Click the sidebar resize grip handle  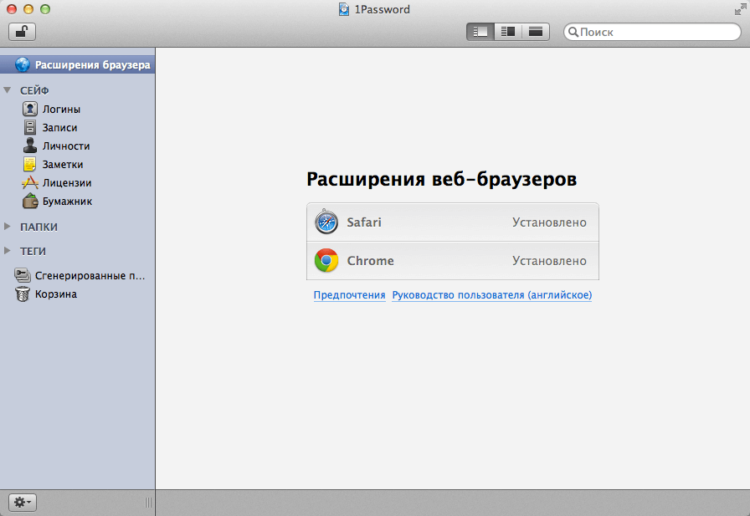pyautogui.click(x=149, y=502)
